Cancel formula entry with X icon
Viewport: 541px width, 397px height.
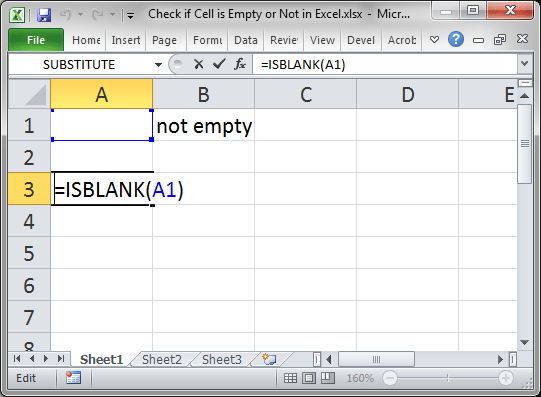click(x=198, y=64)
